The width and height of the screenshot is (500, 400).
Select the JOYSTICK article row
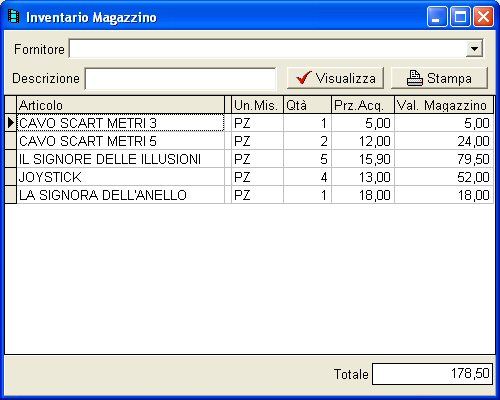tap(249, 177)
